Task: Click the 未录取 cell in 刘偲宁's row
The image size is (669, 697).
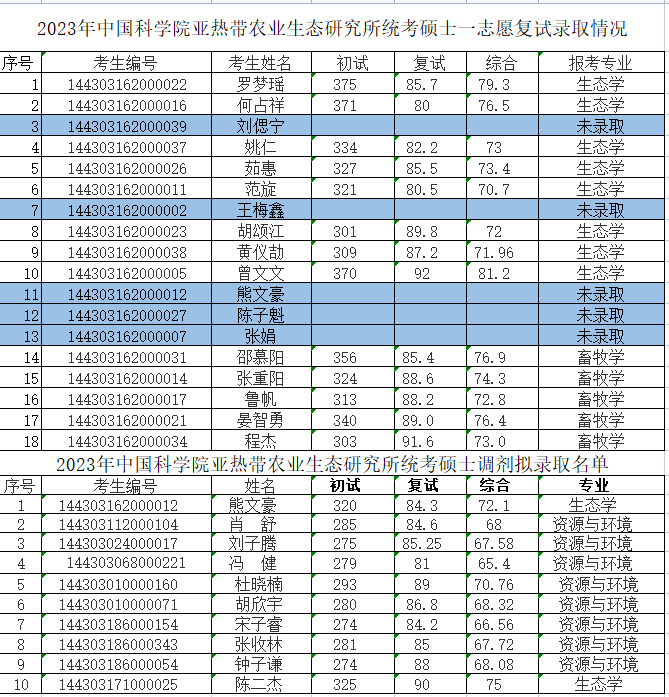Action: pos(600,126)
